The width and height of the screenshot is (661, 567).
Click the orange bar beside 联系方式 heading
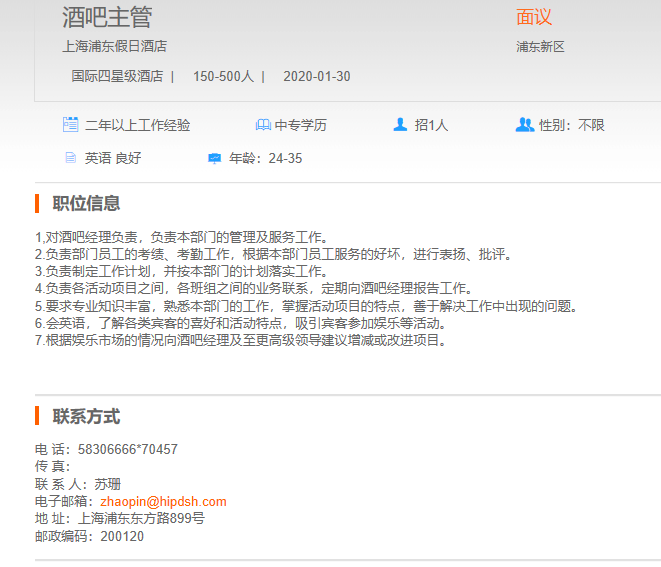coord(37,416)
